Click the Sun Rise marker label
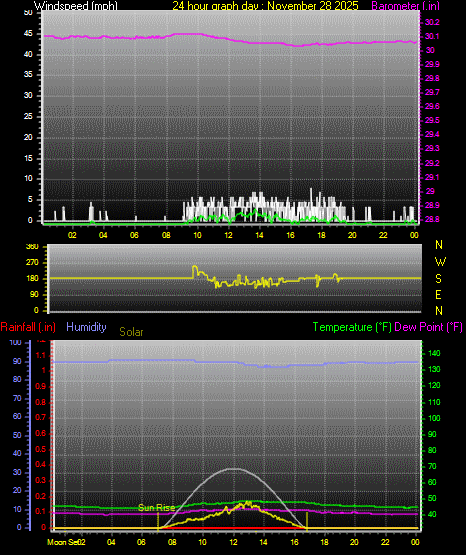 click(x=156, y=508)
